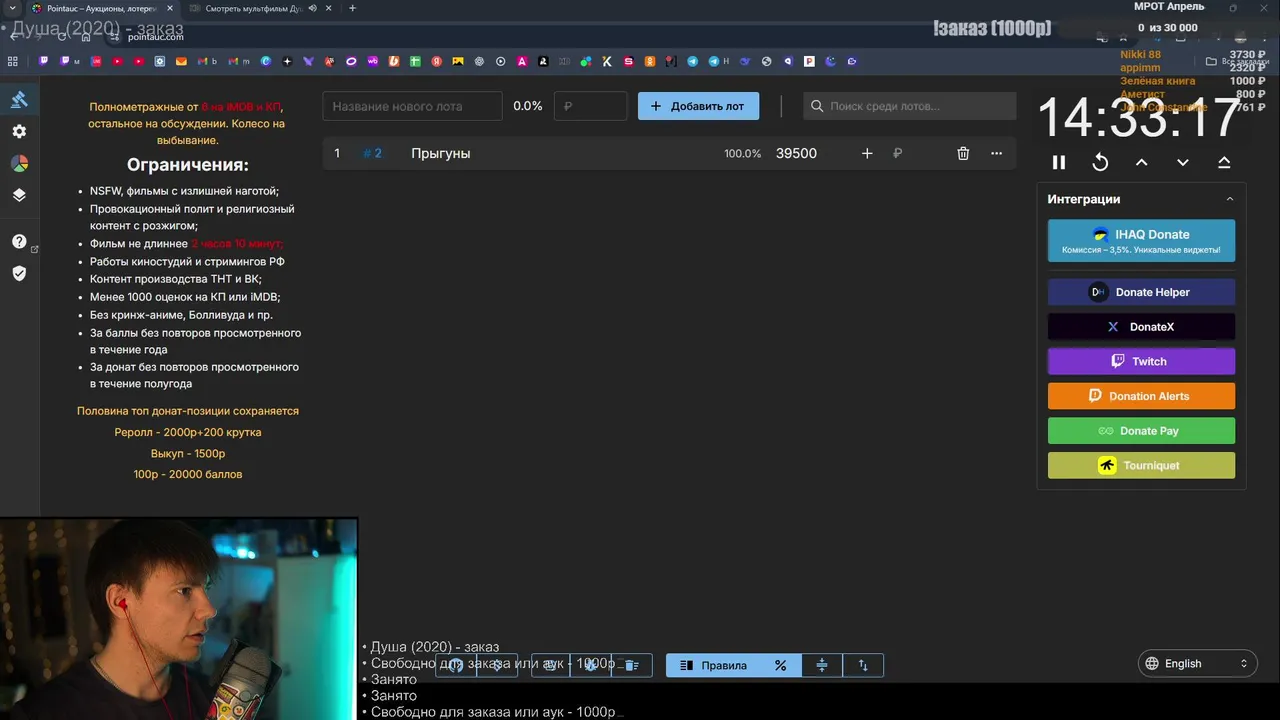Click the #2 lot identifier

coord(372,153)
